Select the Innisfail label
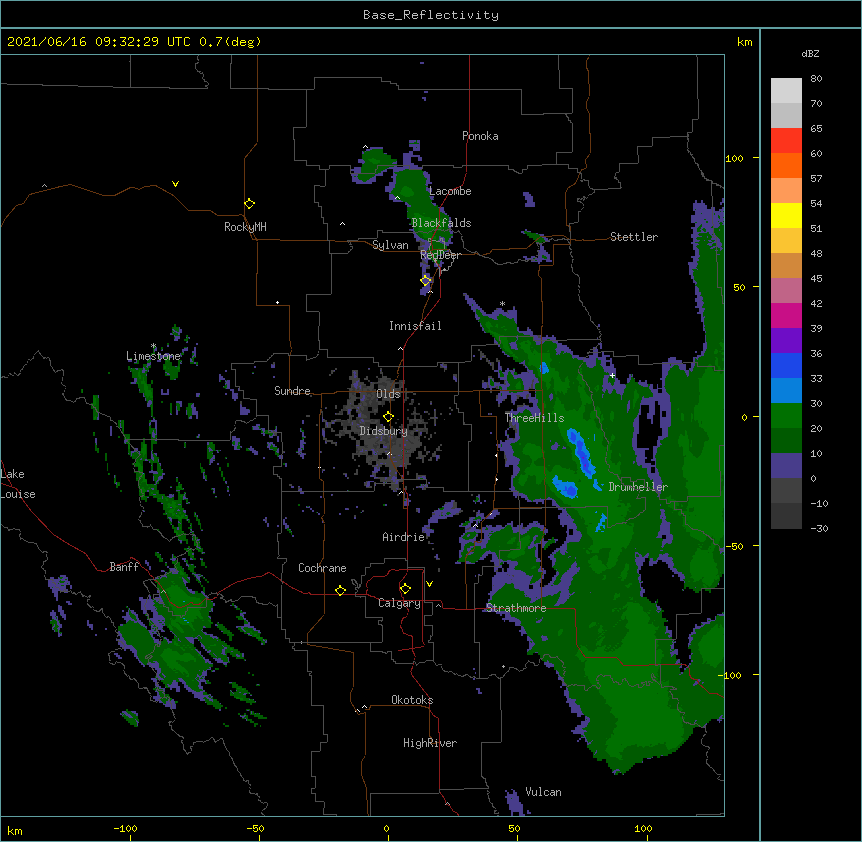 pos(415,326)
